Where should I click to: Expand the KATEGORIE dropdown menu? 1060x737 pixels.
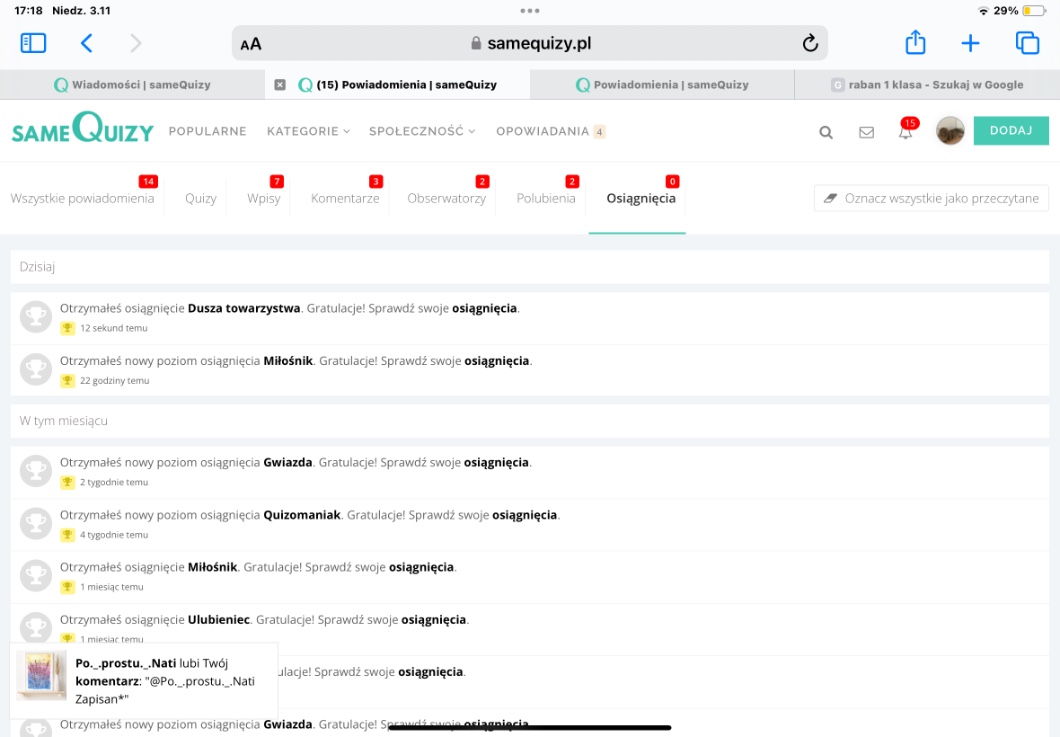pyautogui.click(x=308, y=131)
